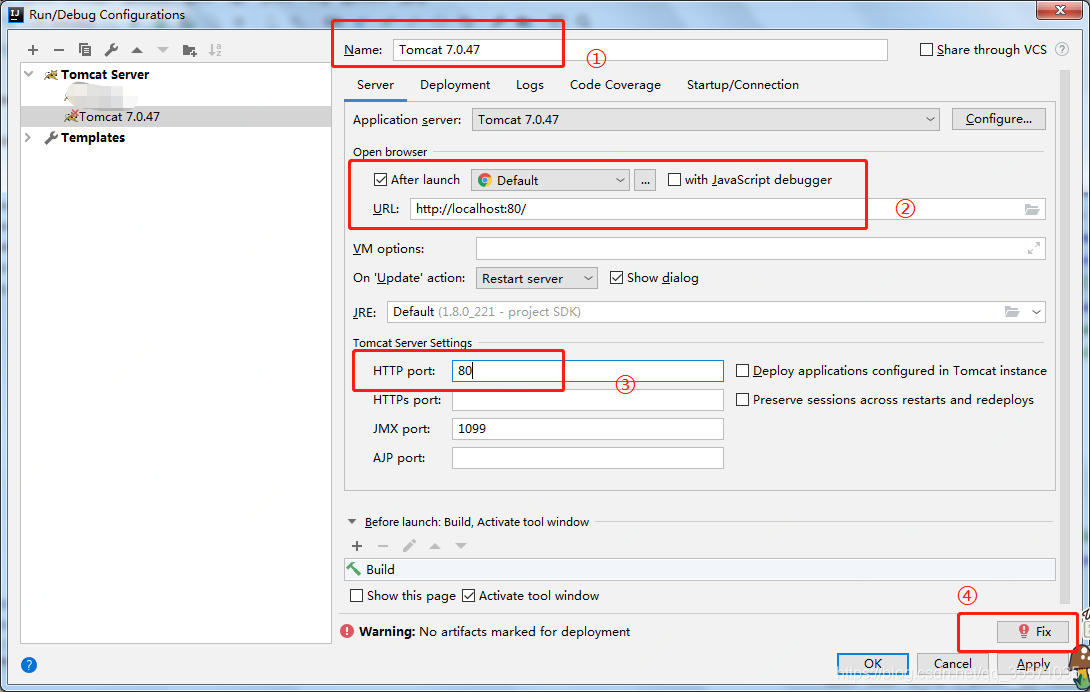The width and height of the screenshot is (1090, 692).
Task: Open On 'Update' action Restart server dropdown
Action: (x=537, y=278)
